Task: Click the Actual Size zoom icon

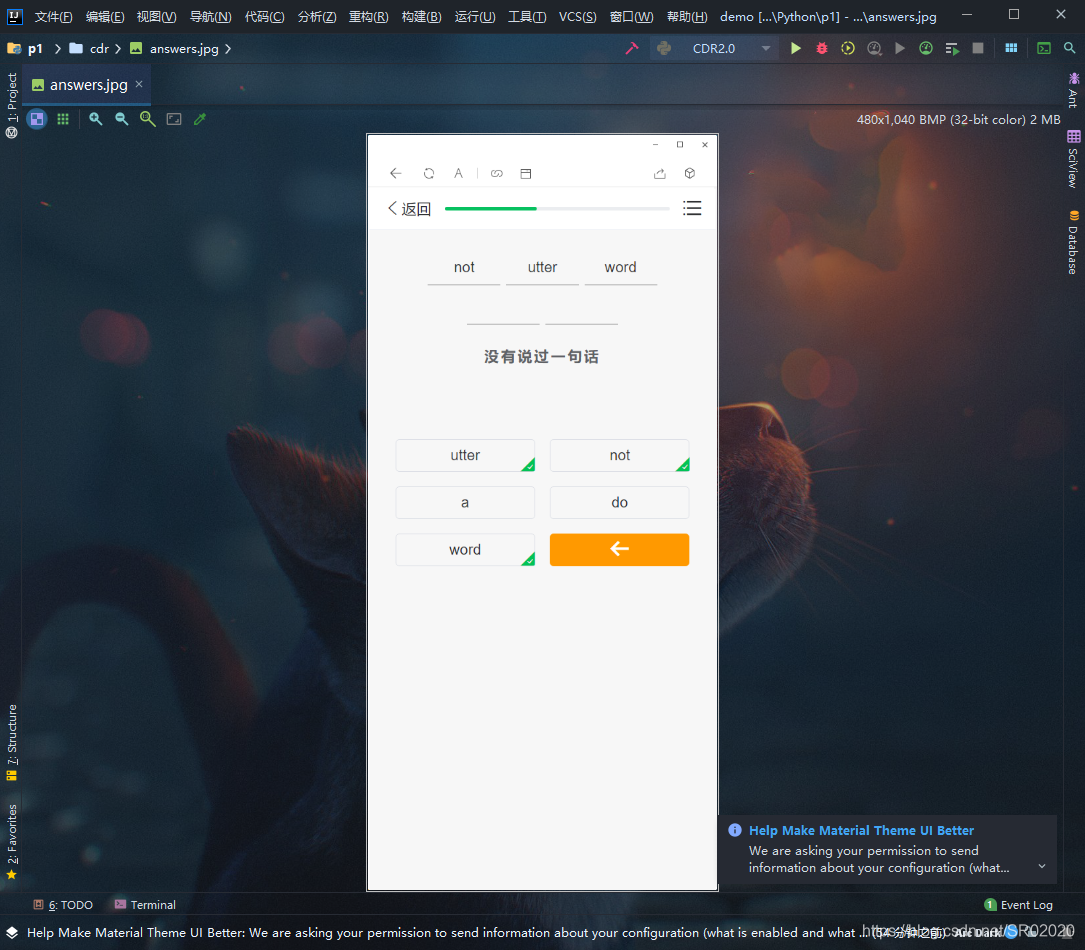Action: click(147, 119)
